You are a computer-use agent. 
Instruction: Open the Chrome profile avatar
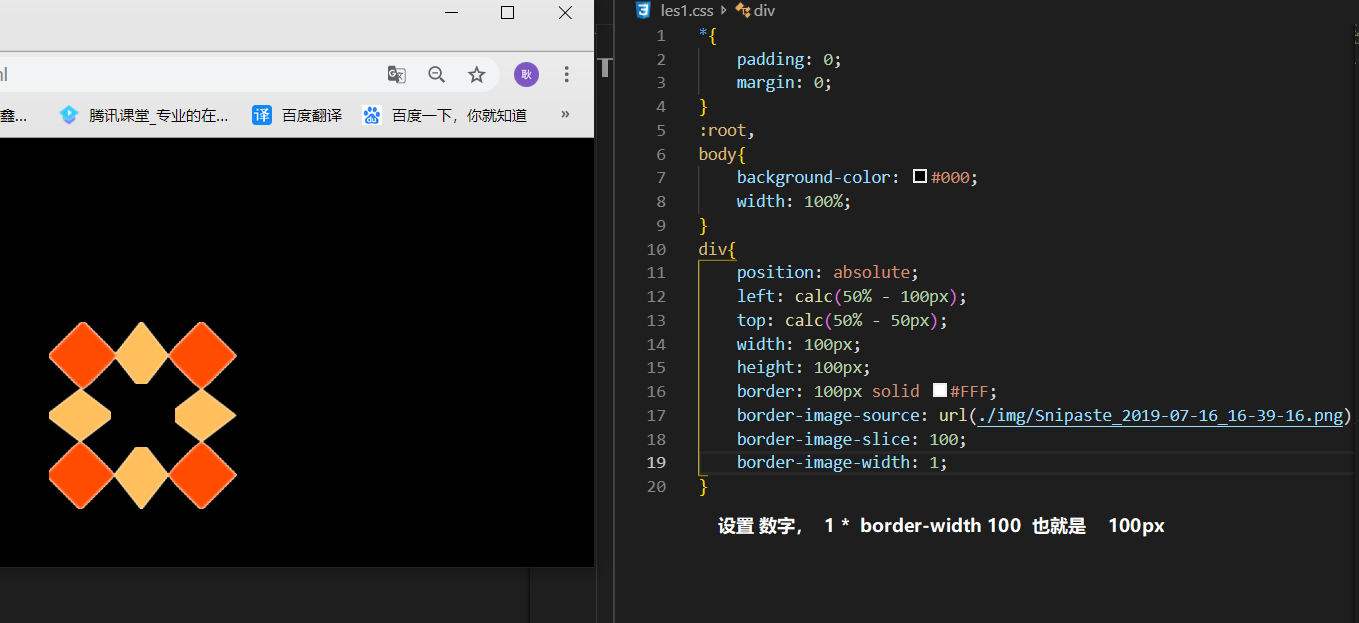[526, 74]
